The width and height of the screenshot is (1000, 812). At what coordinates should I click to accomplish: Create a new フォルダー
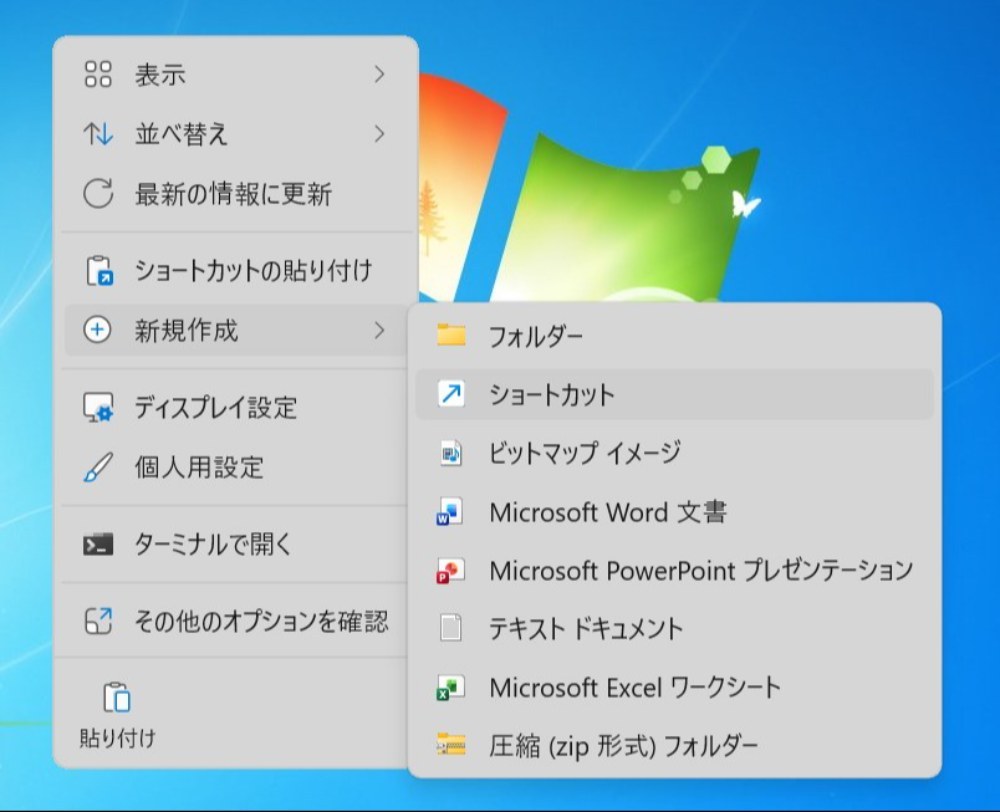675,336
